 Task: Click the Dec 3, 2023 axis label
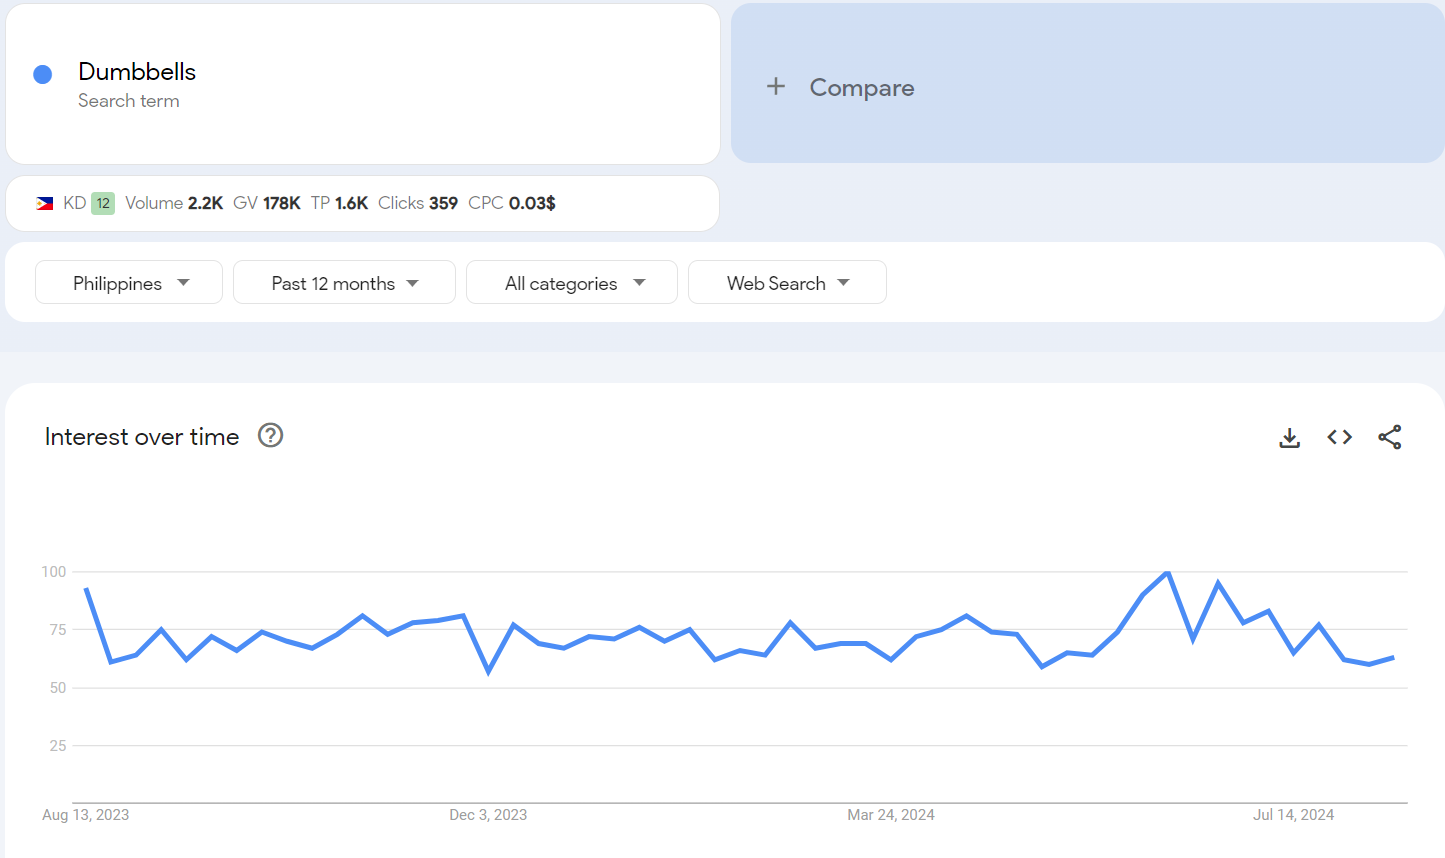[x=488, y=815]
